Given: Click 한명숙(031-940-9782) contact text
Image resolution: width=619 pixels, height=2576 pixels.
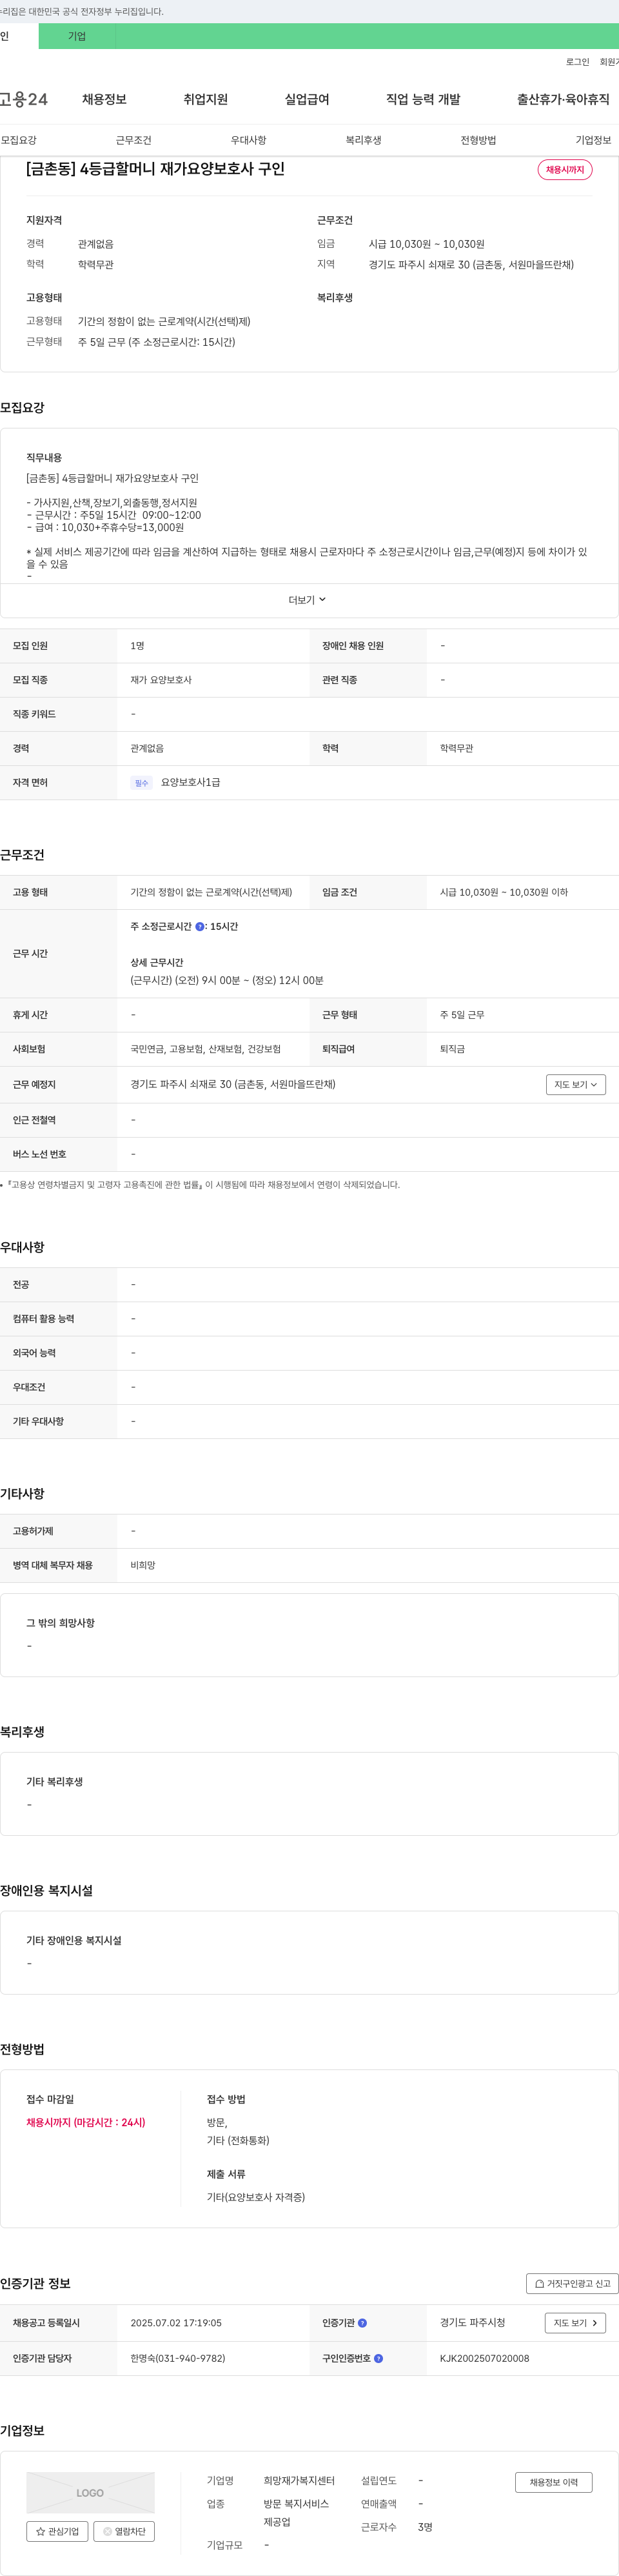Looking at the screenshot, I should click(177, 2358).
